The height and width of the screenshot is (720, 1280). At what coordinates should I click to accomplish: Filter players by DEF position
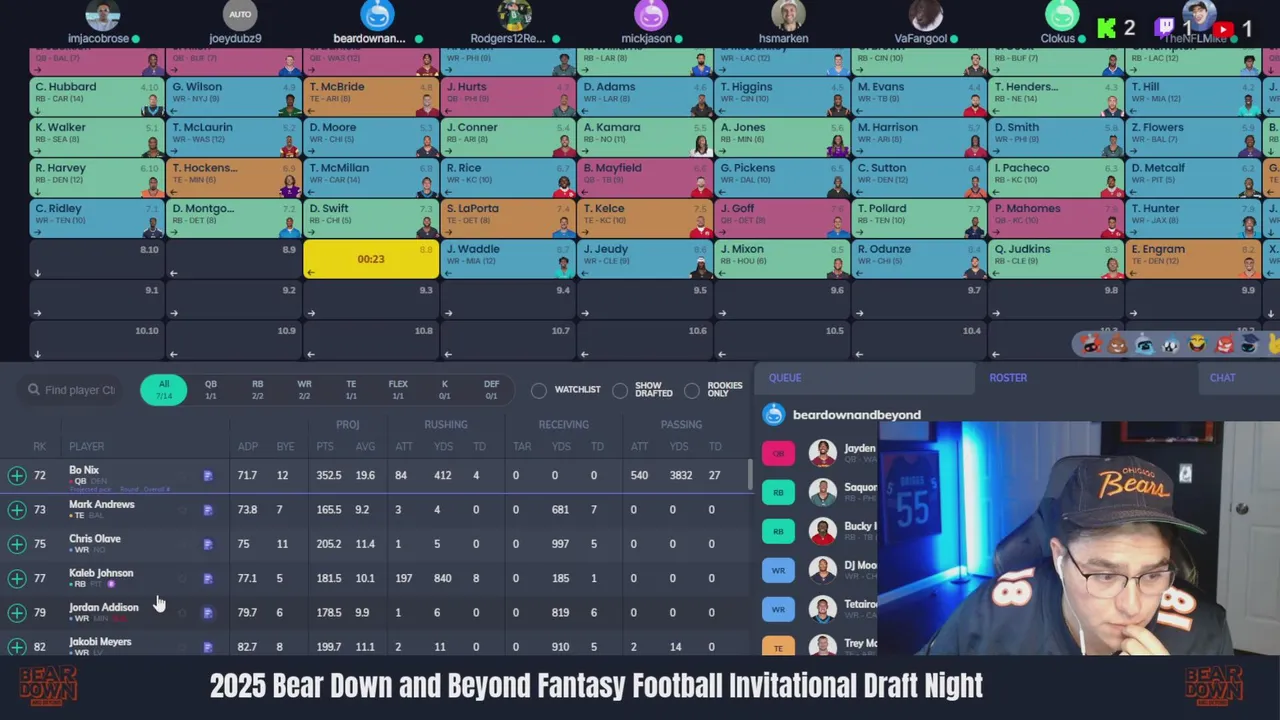click(491, 390)
